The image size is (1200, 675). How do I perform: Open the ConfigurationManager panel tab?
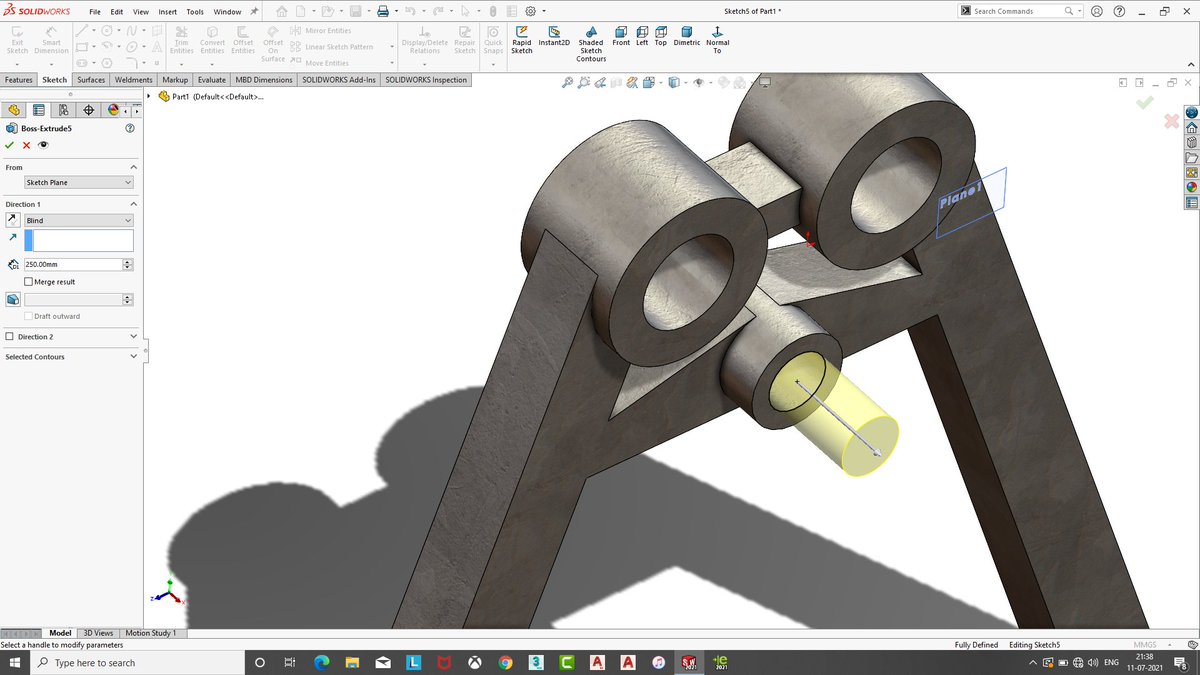[64, 110]
